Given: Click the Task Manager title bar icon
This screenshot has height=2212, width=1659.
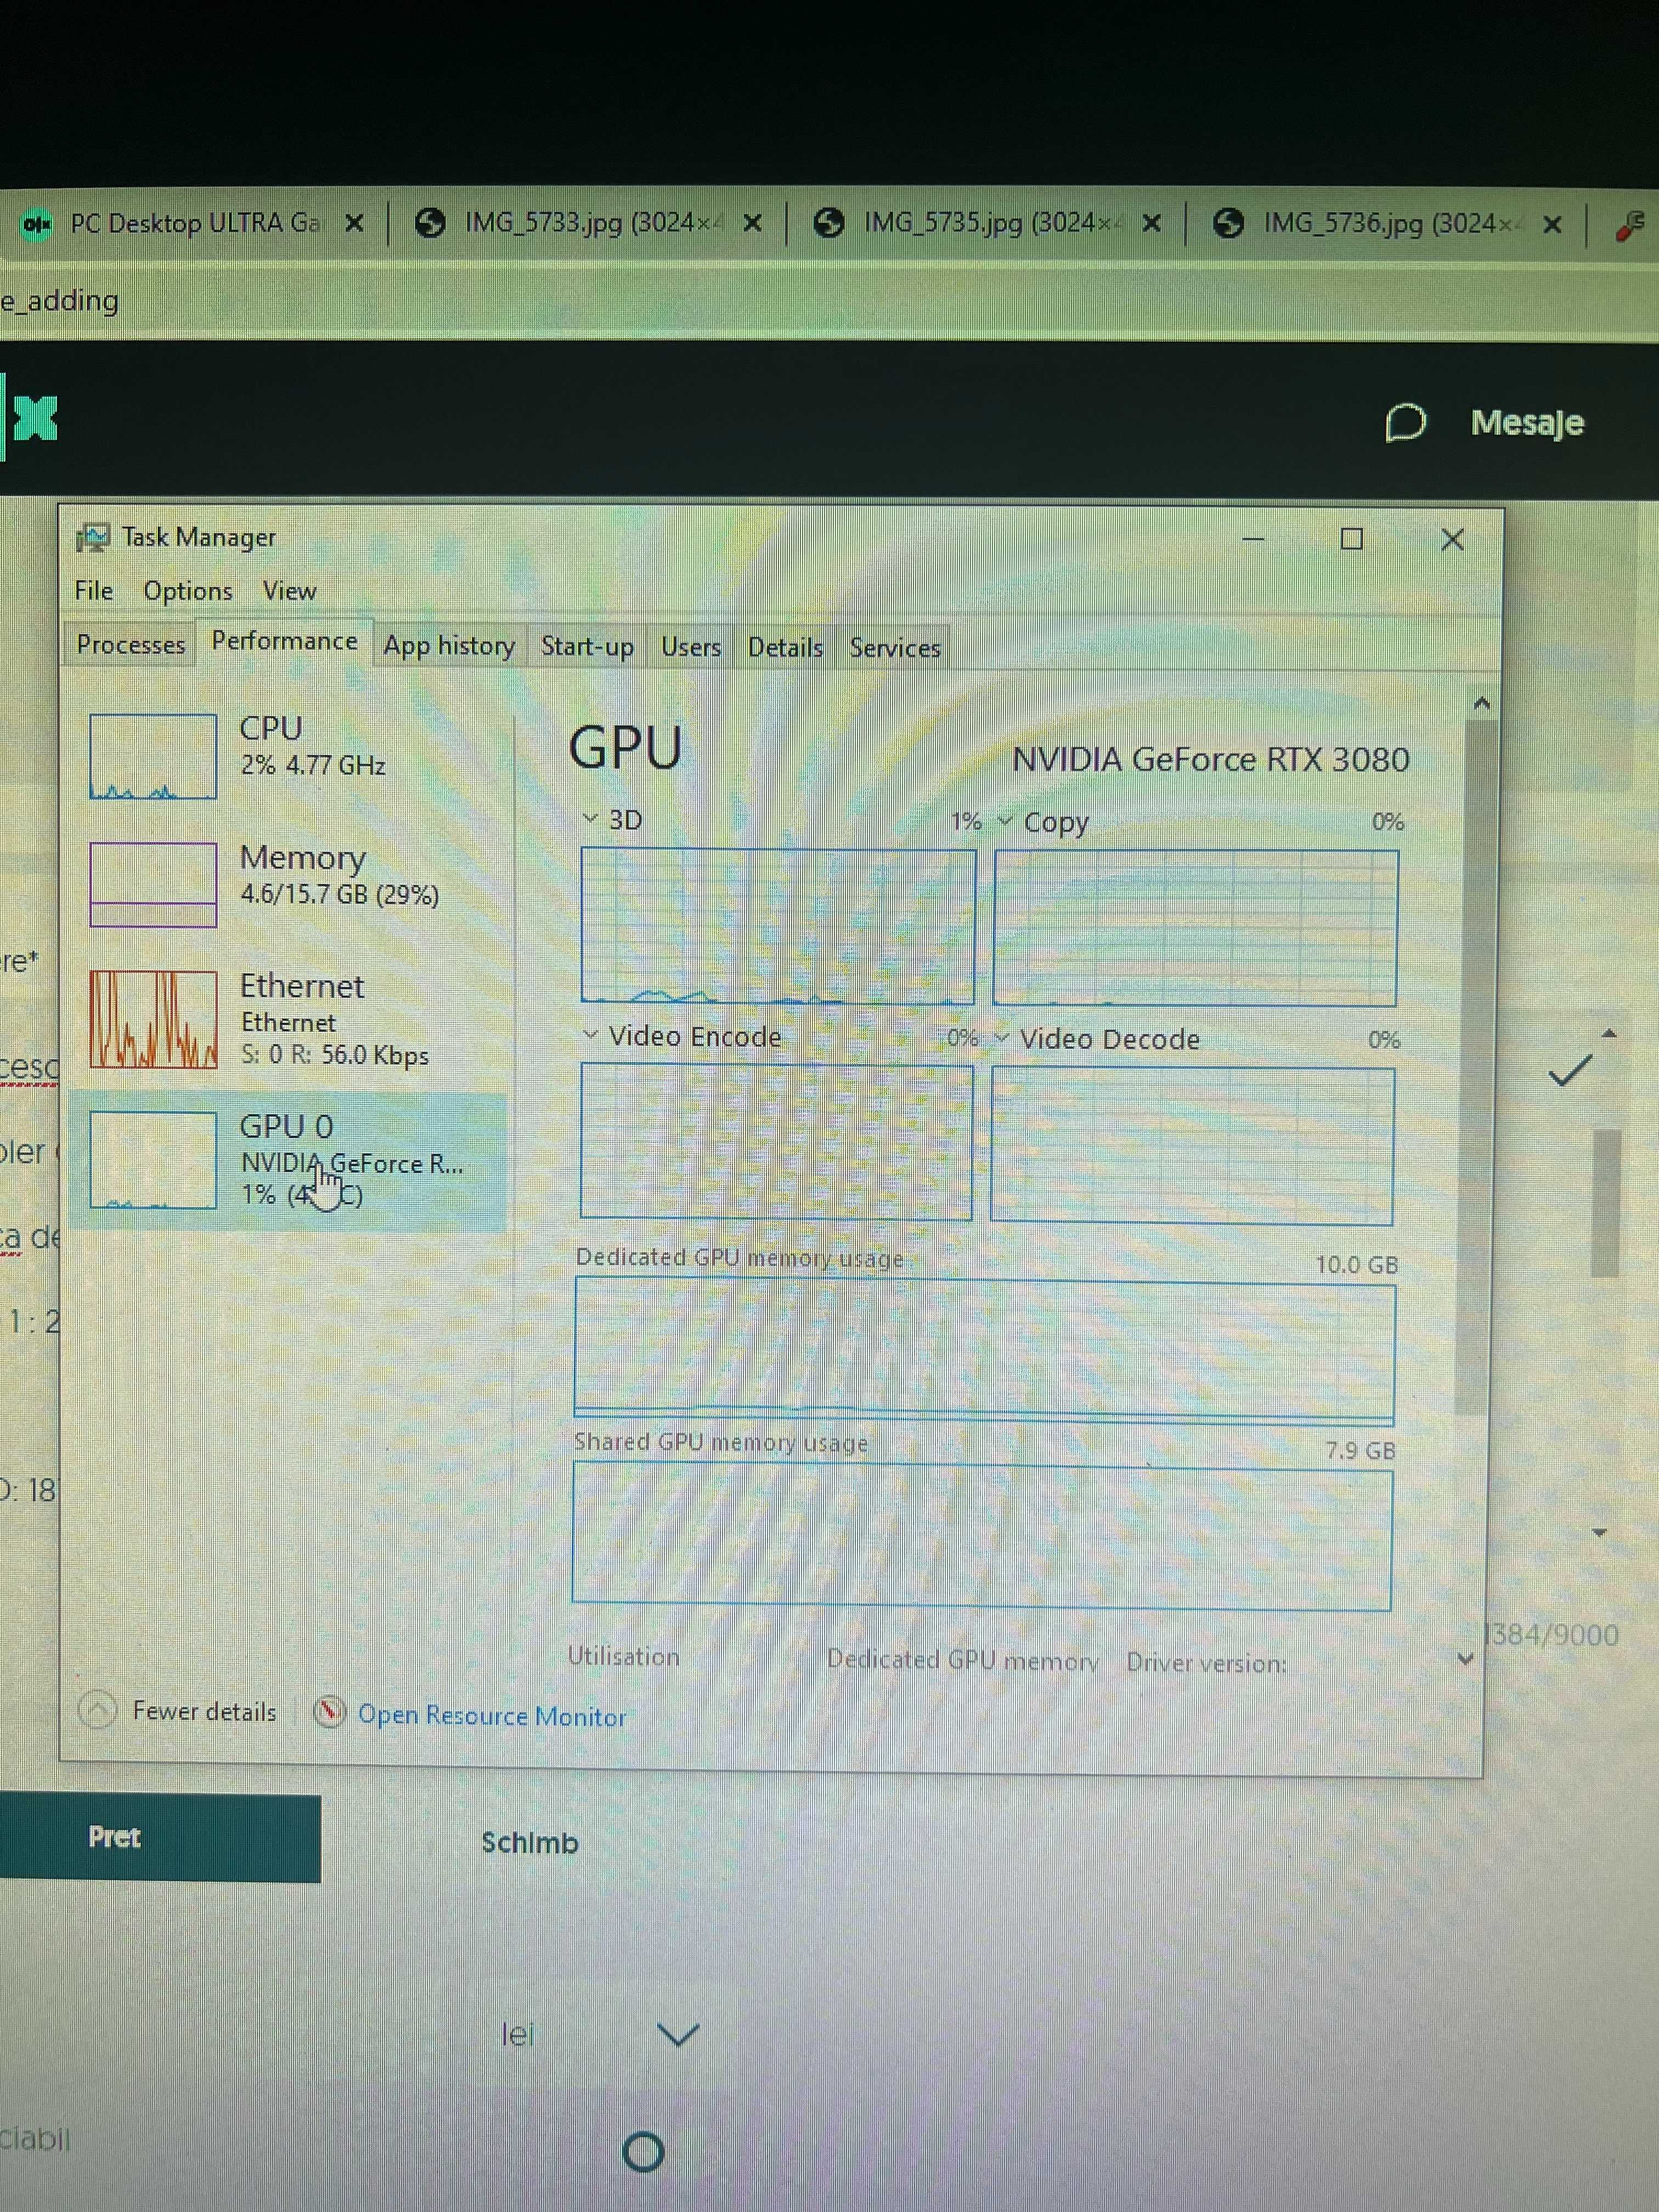Looking at the screenshot, I should pyautogui.click(x=93, y=538).
